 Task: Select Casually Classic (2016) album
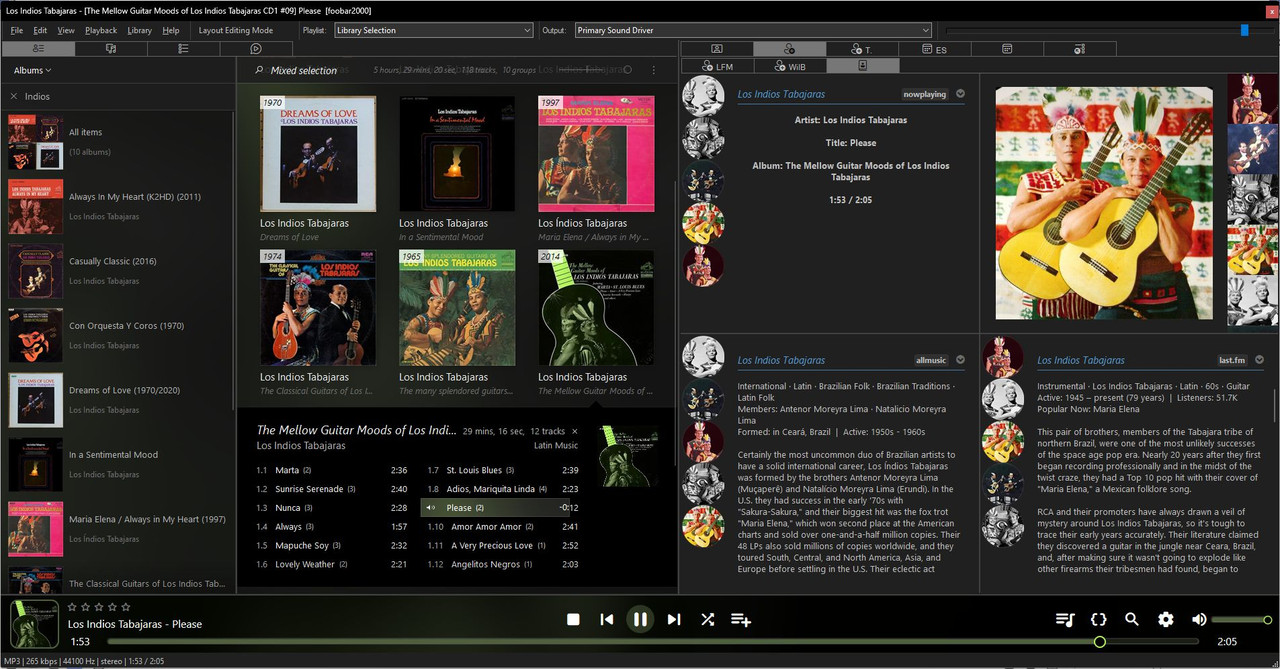tap(118, 271)
